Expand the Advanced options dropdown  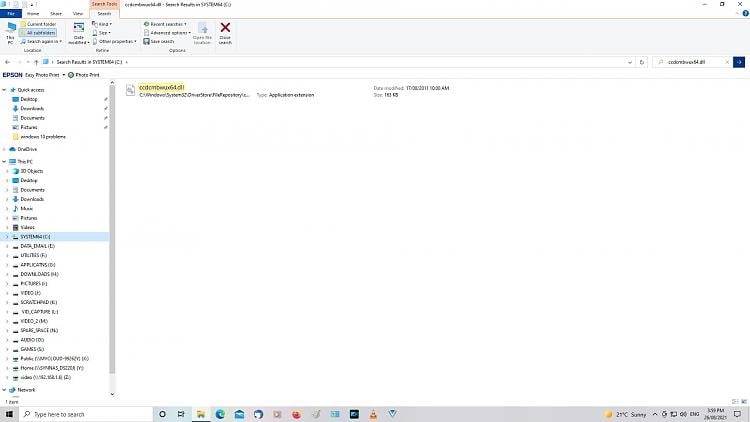pos(168,32)
